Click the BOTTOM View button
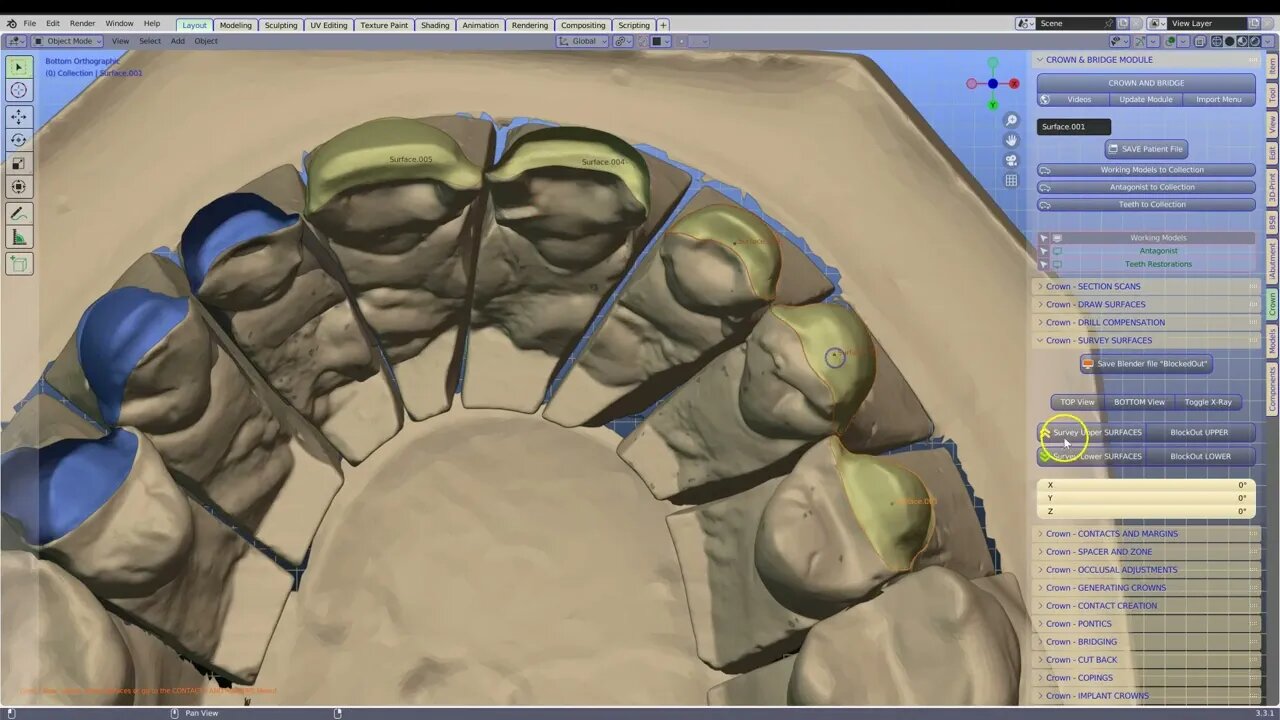This screenshot has height=720, width=1280. (x=1139, y=402)
